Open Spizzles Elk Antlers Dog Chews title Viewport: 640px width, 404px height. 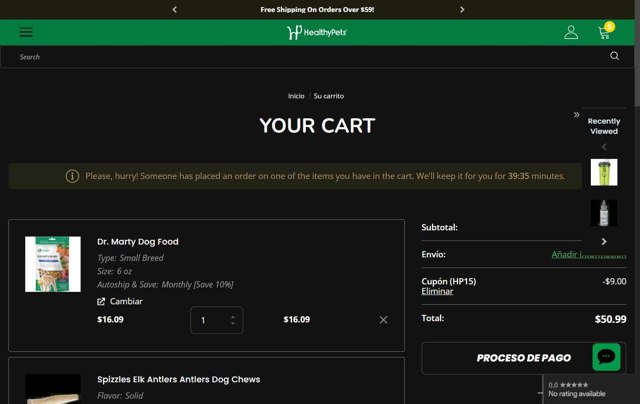pos(178,379)
